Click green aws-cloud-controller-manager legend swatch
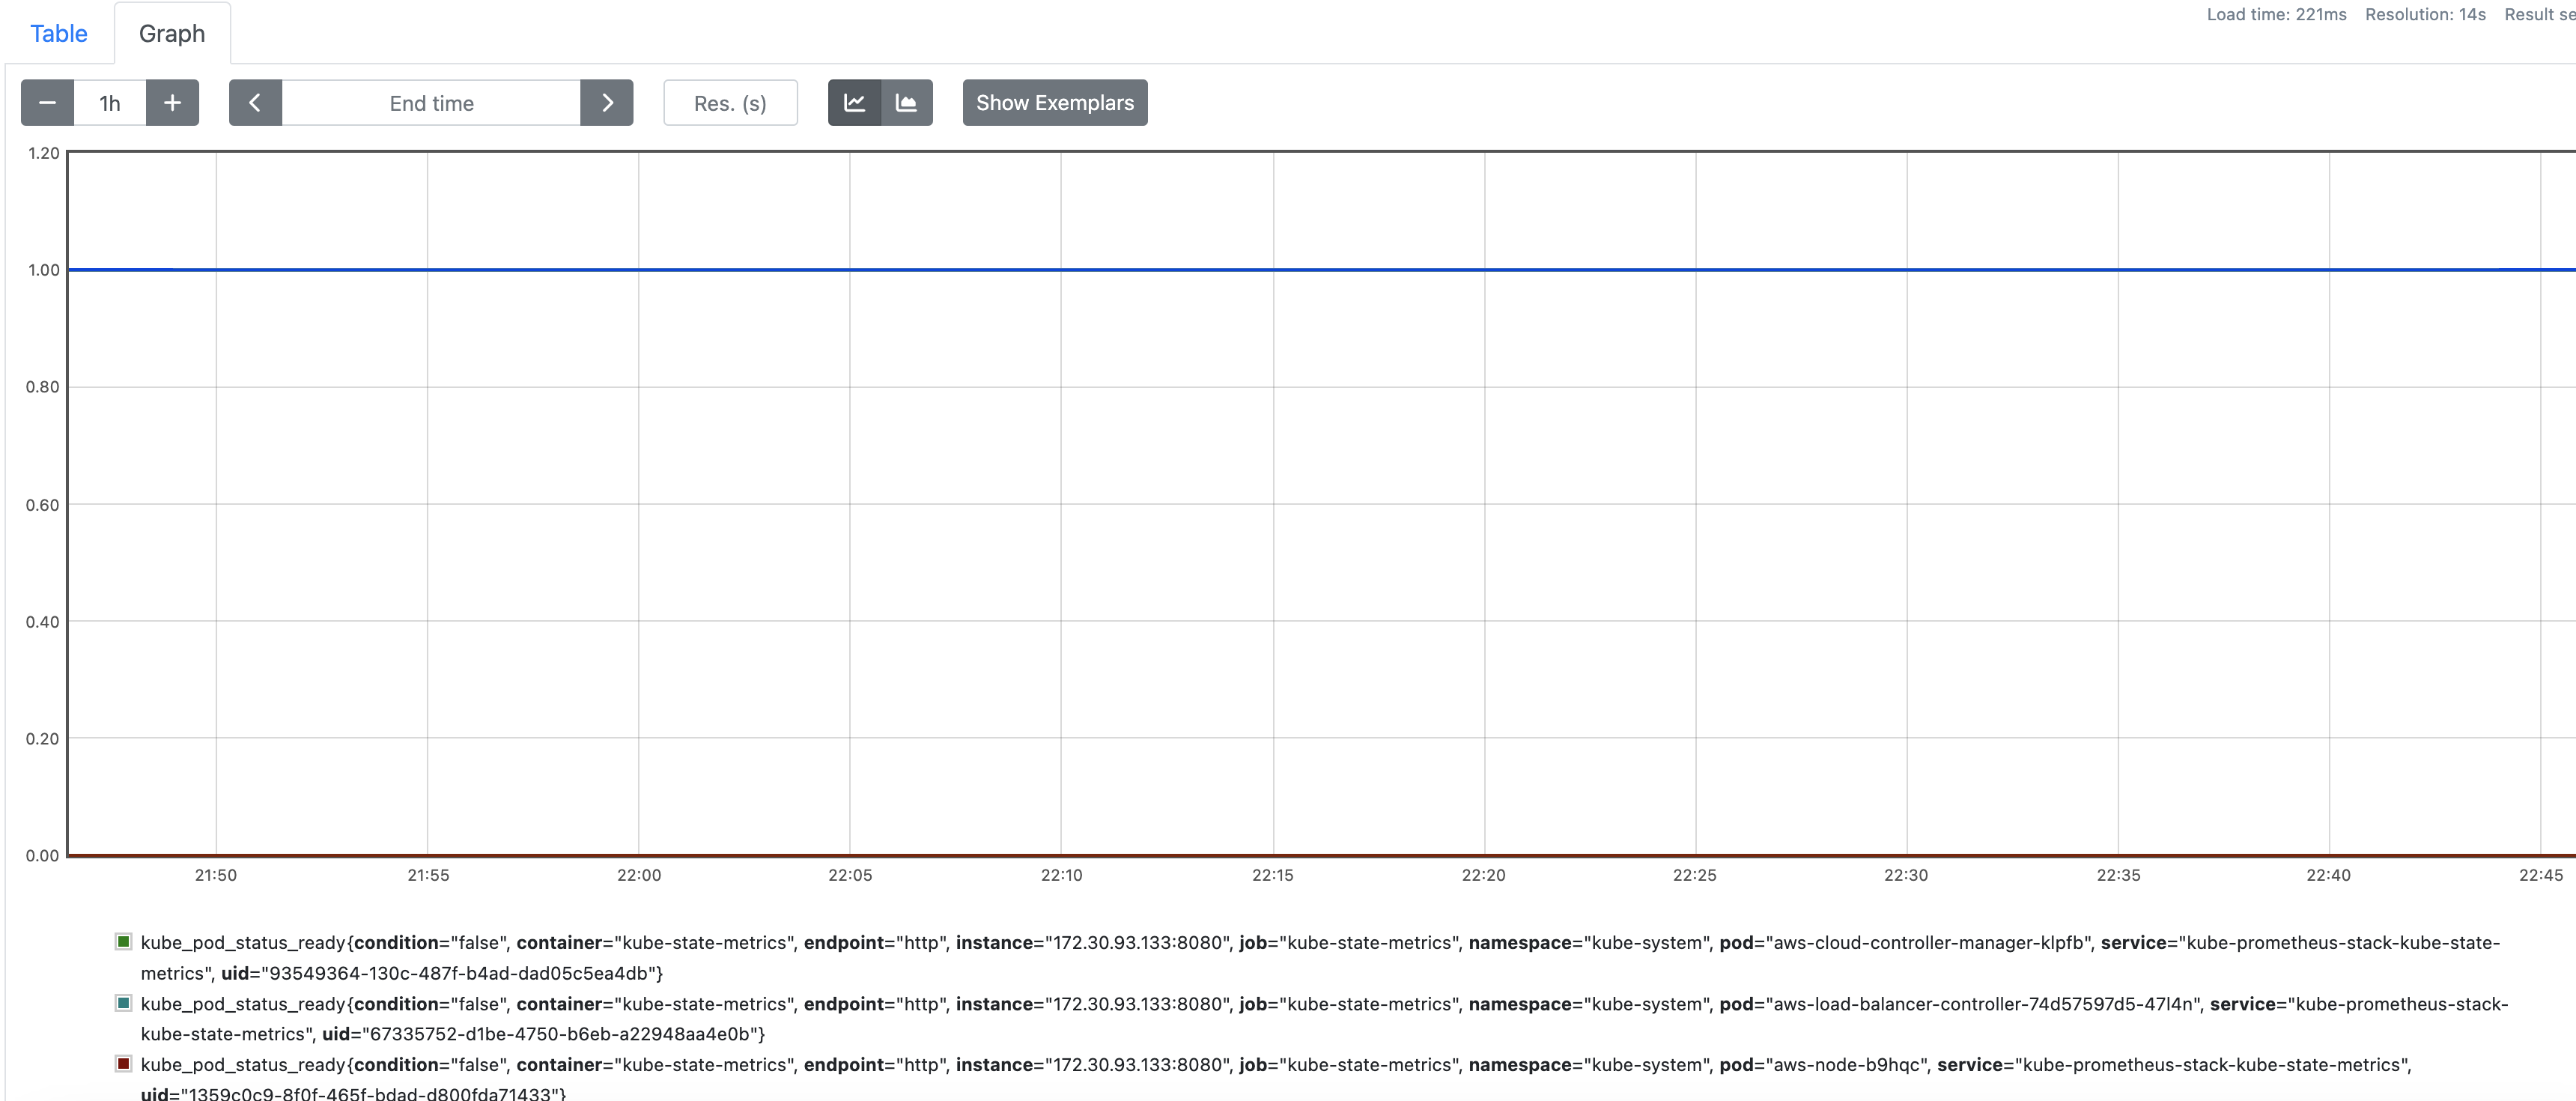The height and width of the screenshot is (1101, 2576). [123, 941]
